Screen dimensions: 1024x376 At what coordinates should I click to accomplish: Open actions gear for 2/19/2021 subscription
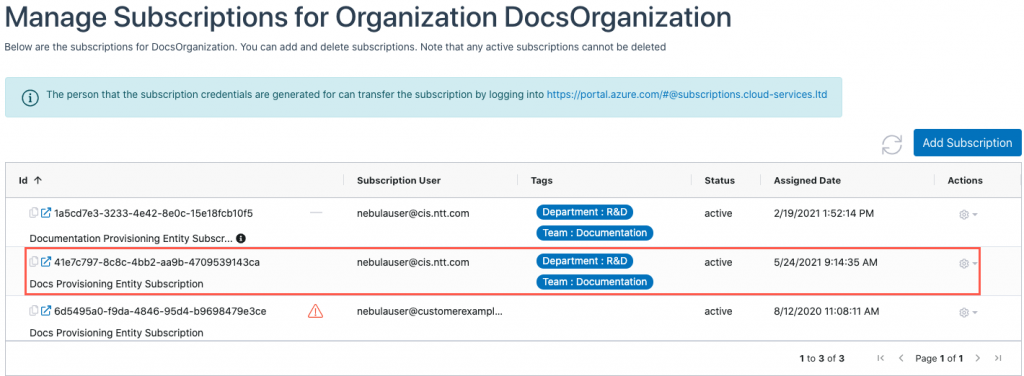point(967,214)
